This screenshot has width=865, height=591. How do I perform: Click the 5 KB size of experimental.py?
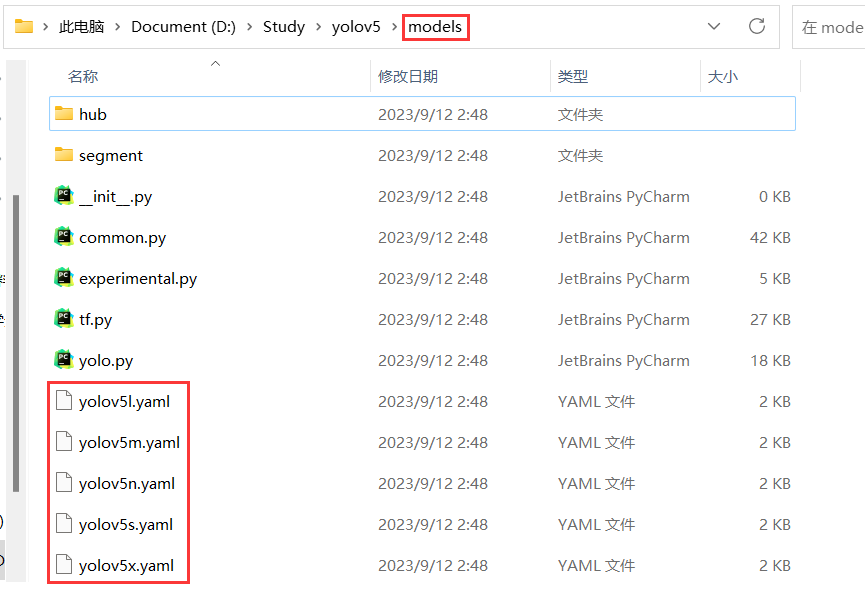click(775, 279)
